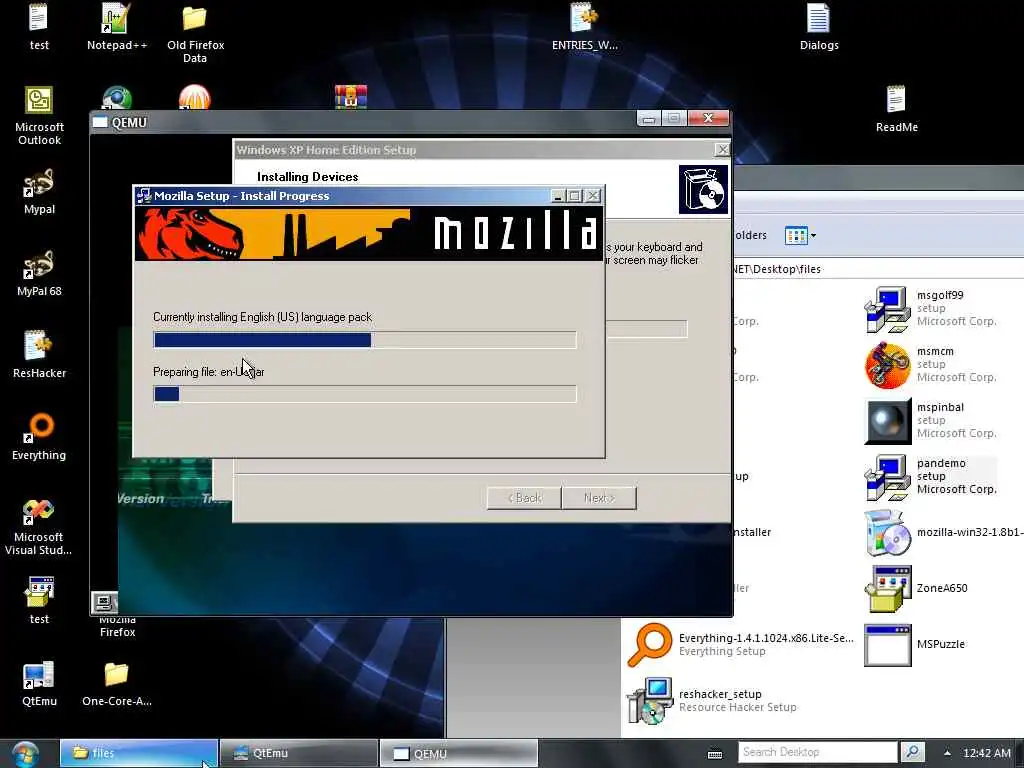Click the Next button in XP Setup
Viewport: 1024px width, 768px height.
click(599, 498)
